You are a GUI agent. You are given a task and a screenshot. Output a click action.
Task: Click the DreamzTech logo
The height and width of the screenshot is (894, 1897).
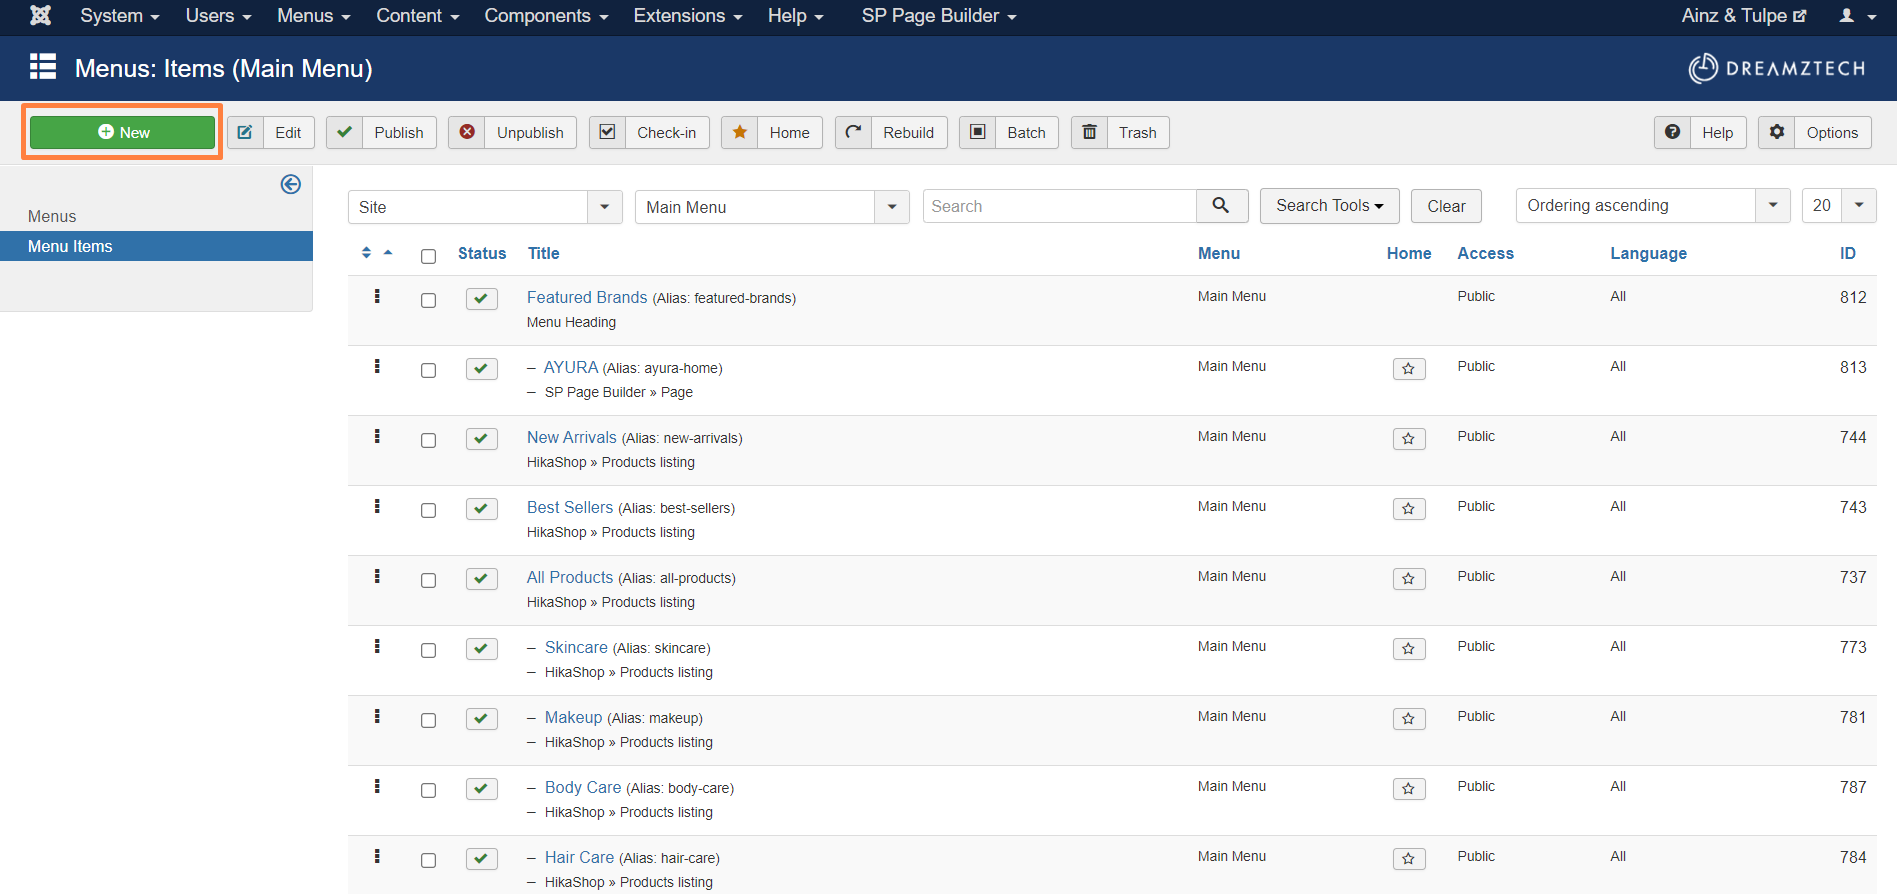tap(1777, 68)
